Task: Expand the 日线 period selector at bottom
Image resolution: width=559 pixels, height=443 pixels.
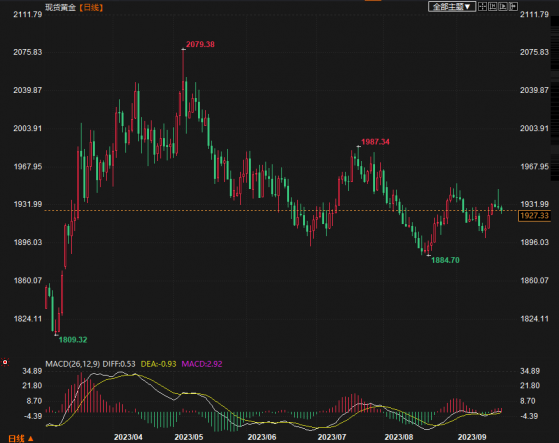Action: [21, 438]
